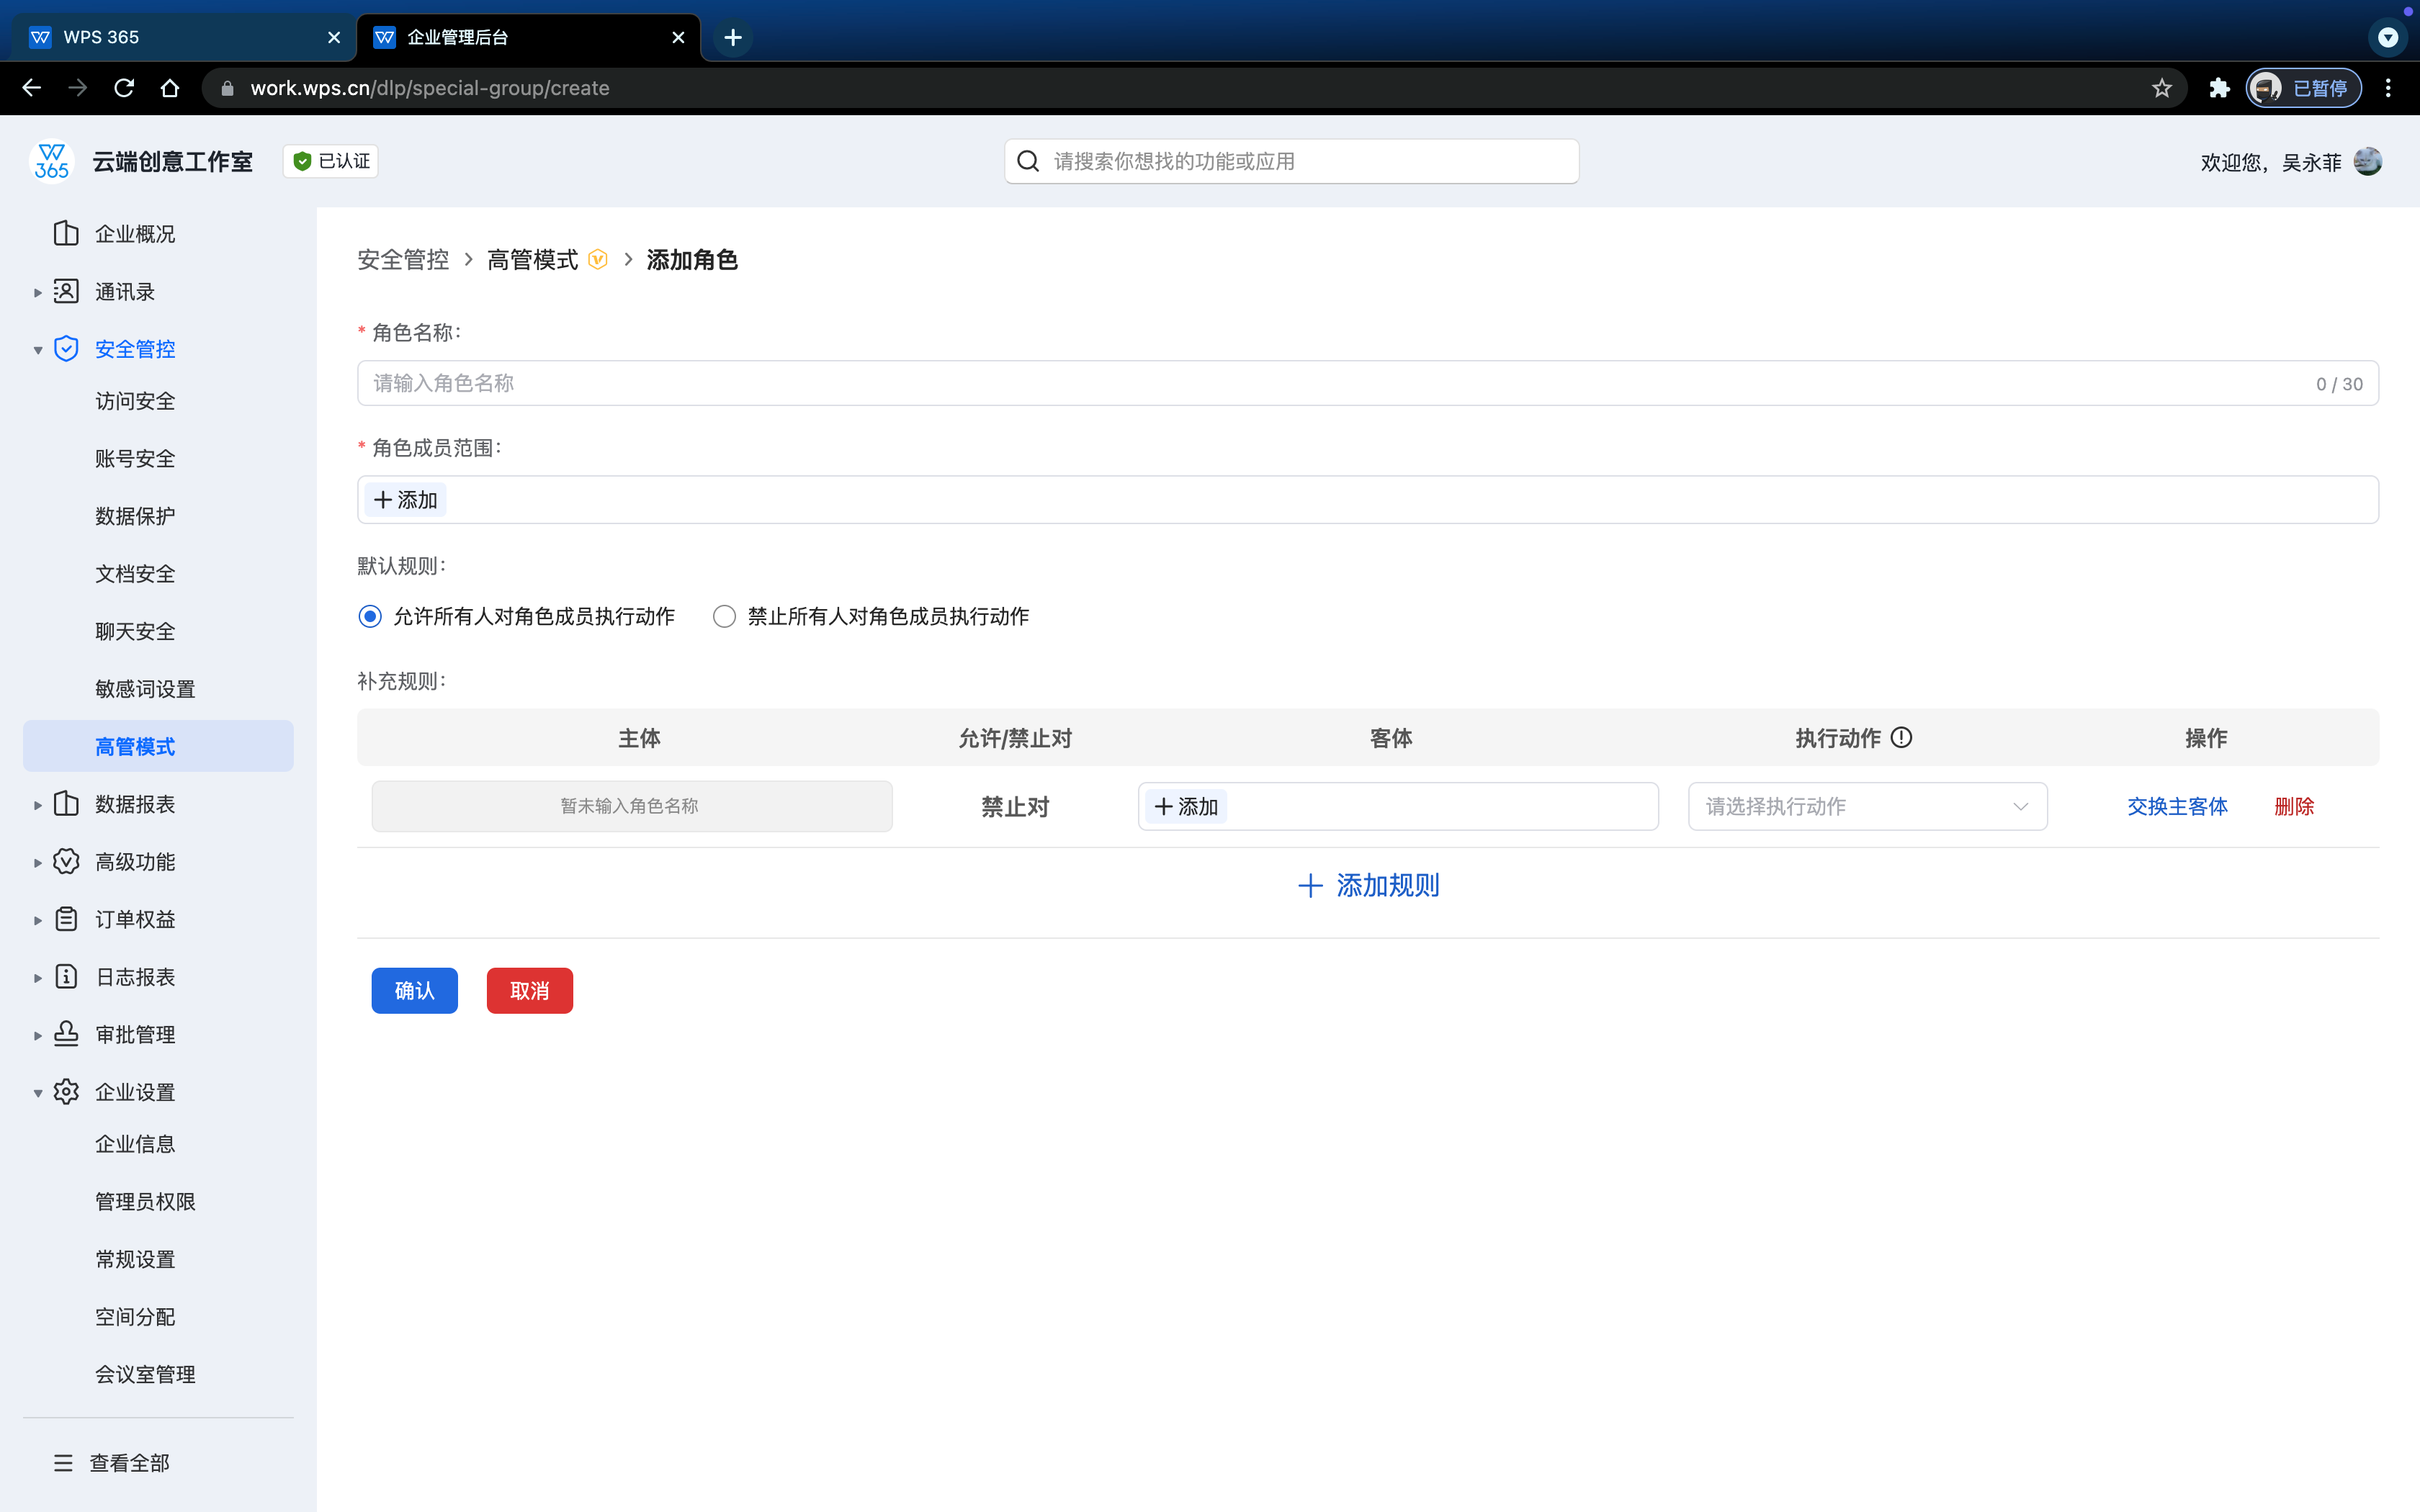Click the blue 确认 button

(414, 990)
